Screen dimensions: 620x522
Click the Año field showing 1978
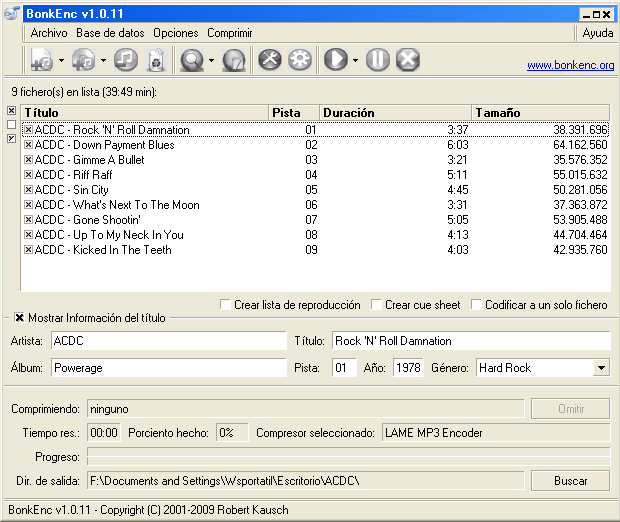tap(408, 368)
